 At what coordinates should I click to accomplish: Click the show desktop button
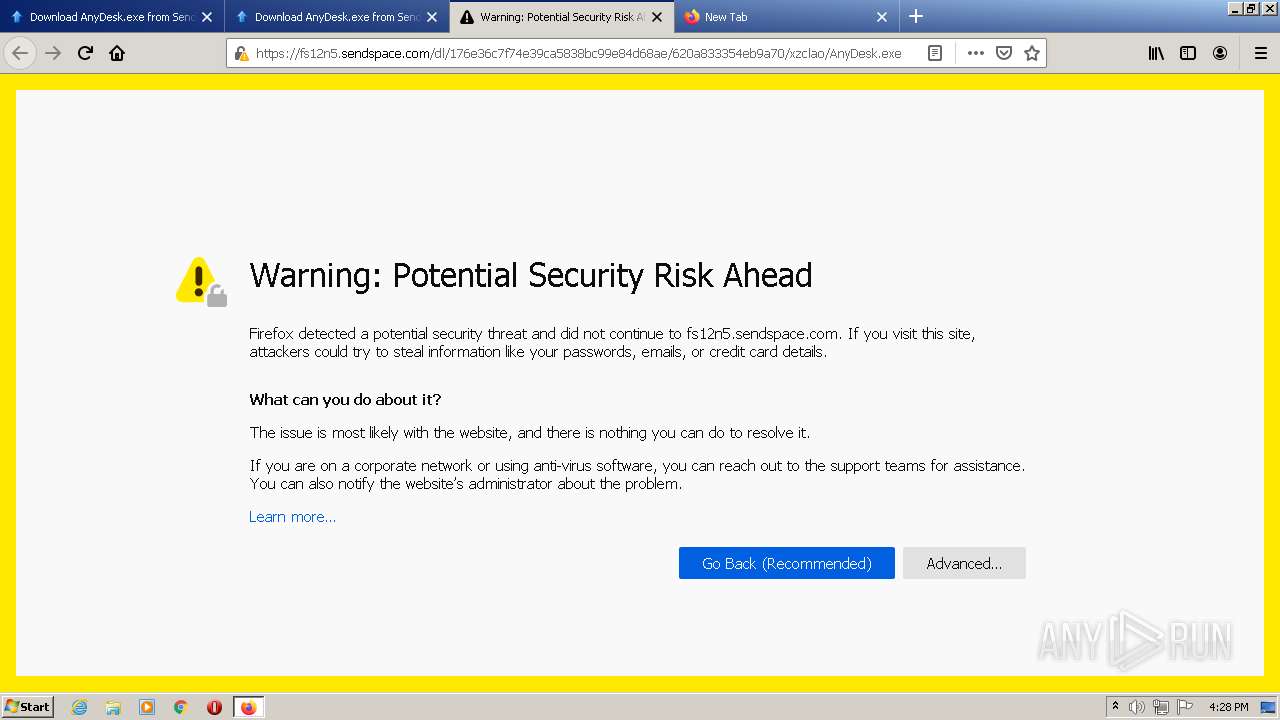(1269, 707)
